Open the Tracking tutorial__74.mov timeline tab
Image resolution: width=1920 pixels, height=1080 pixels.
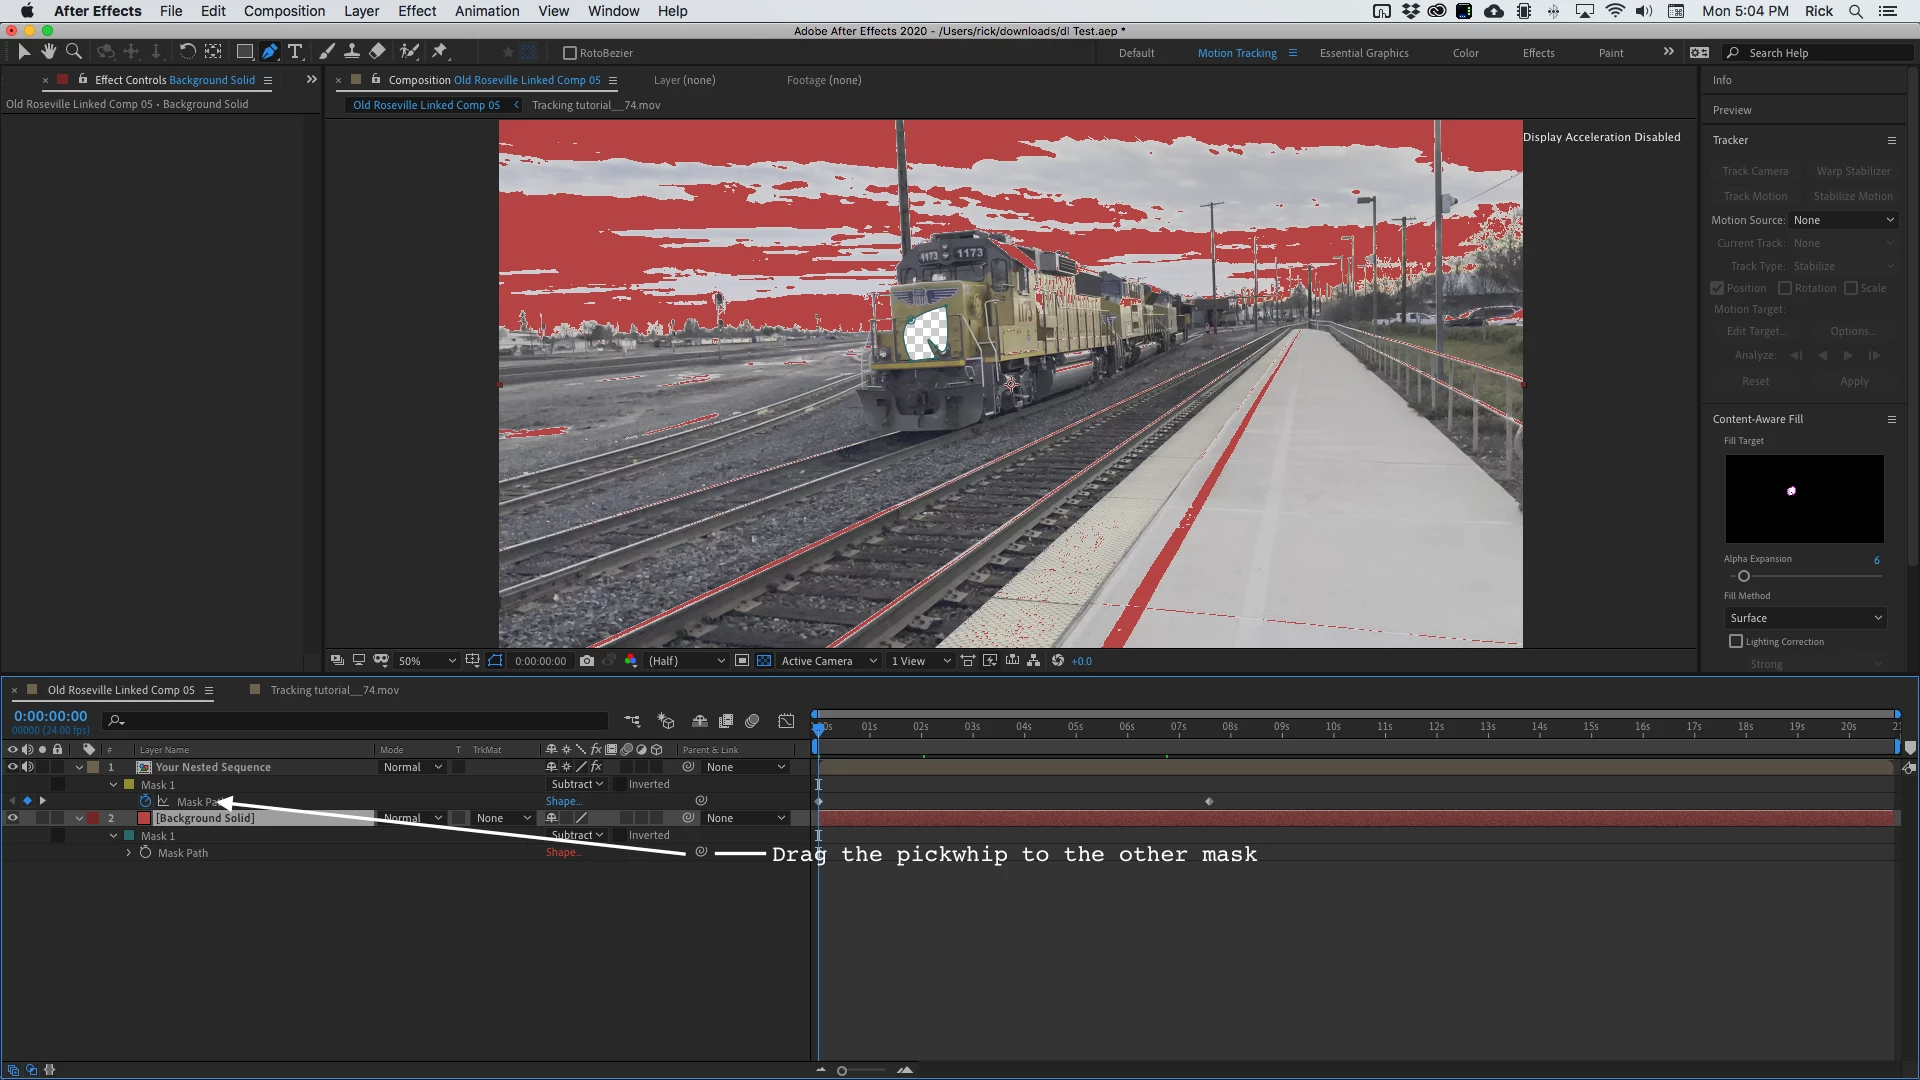tap(334, 690)
